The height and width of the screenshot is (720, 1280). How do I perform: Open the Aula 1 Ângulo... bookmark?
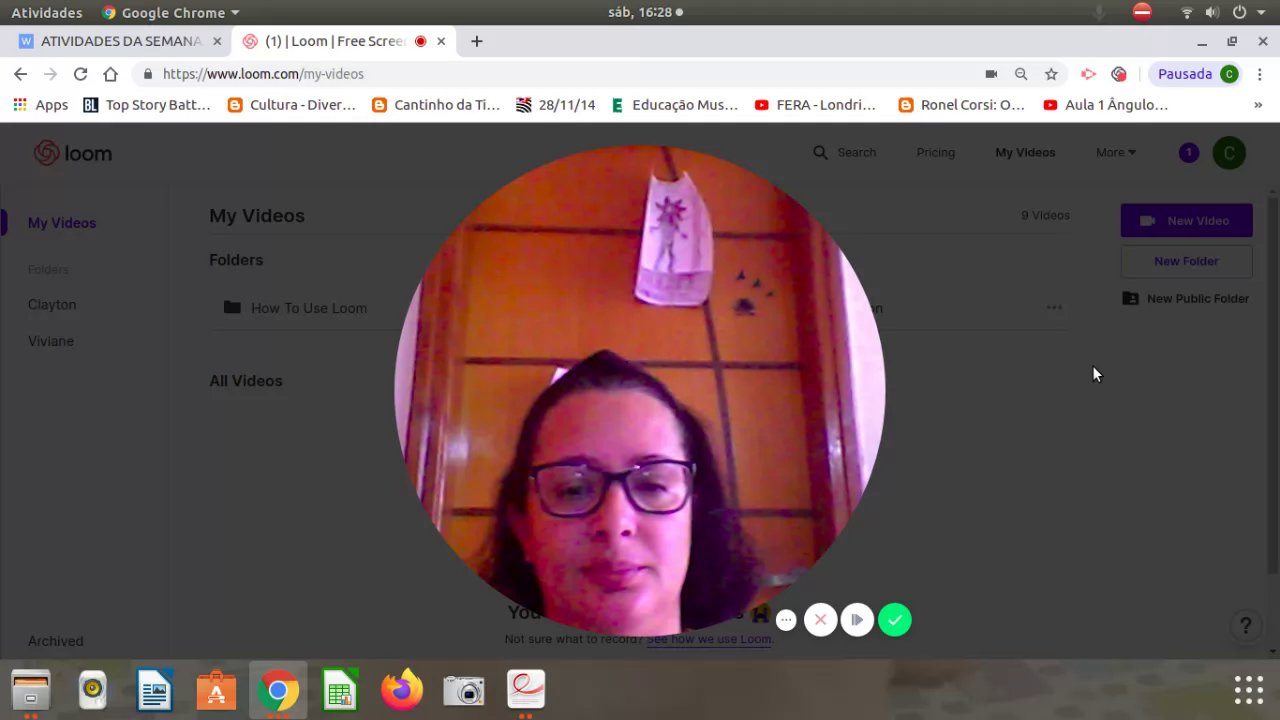(x=1106, y=104)
